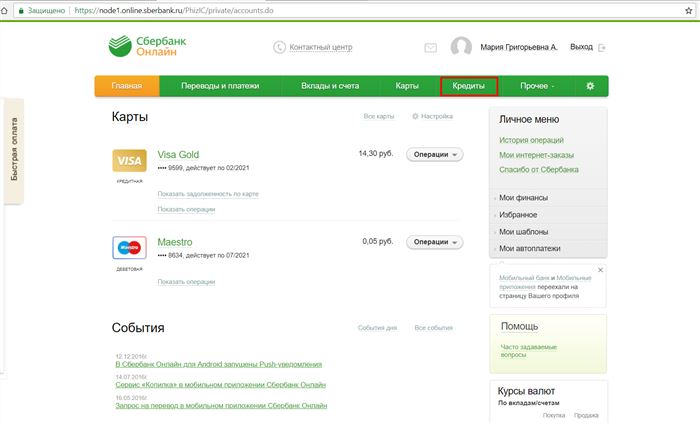Image resolution: width=700 pixels, height=424 pixels.
Task: Click the Выход logout link
Action: click(x=581, y=47)
